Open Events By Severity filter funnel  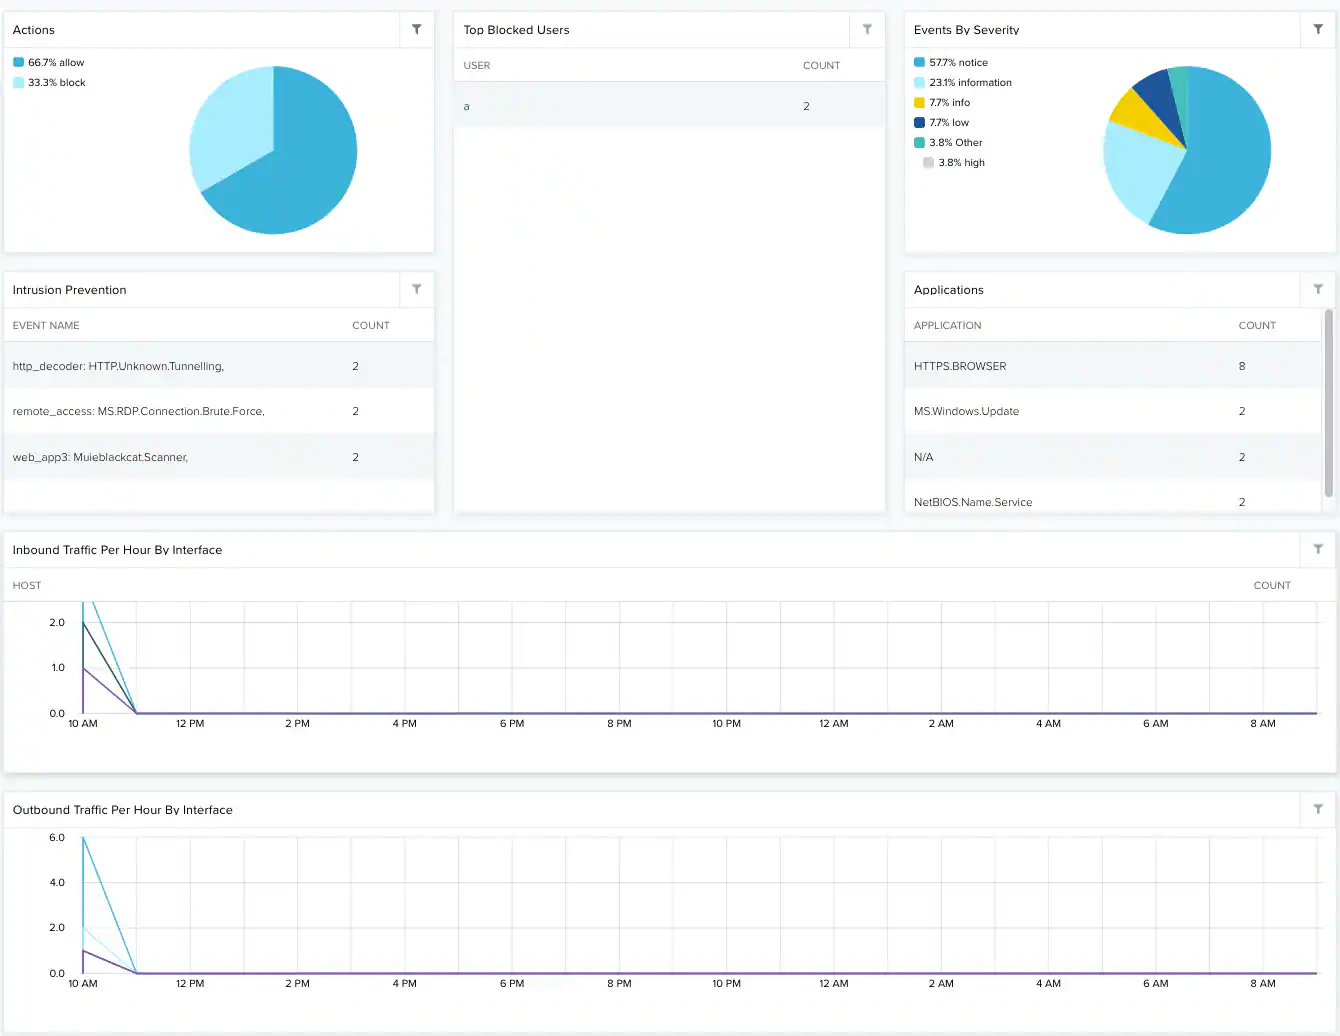(x=1318, y=29)
